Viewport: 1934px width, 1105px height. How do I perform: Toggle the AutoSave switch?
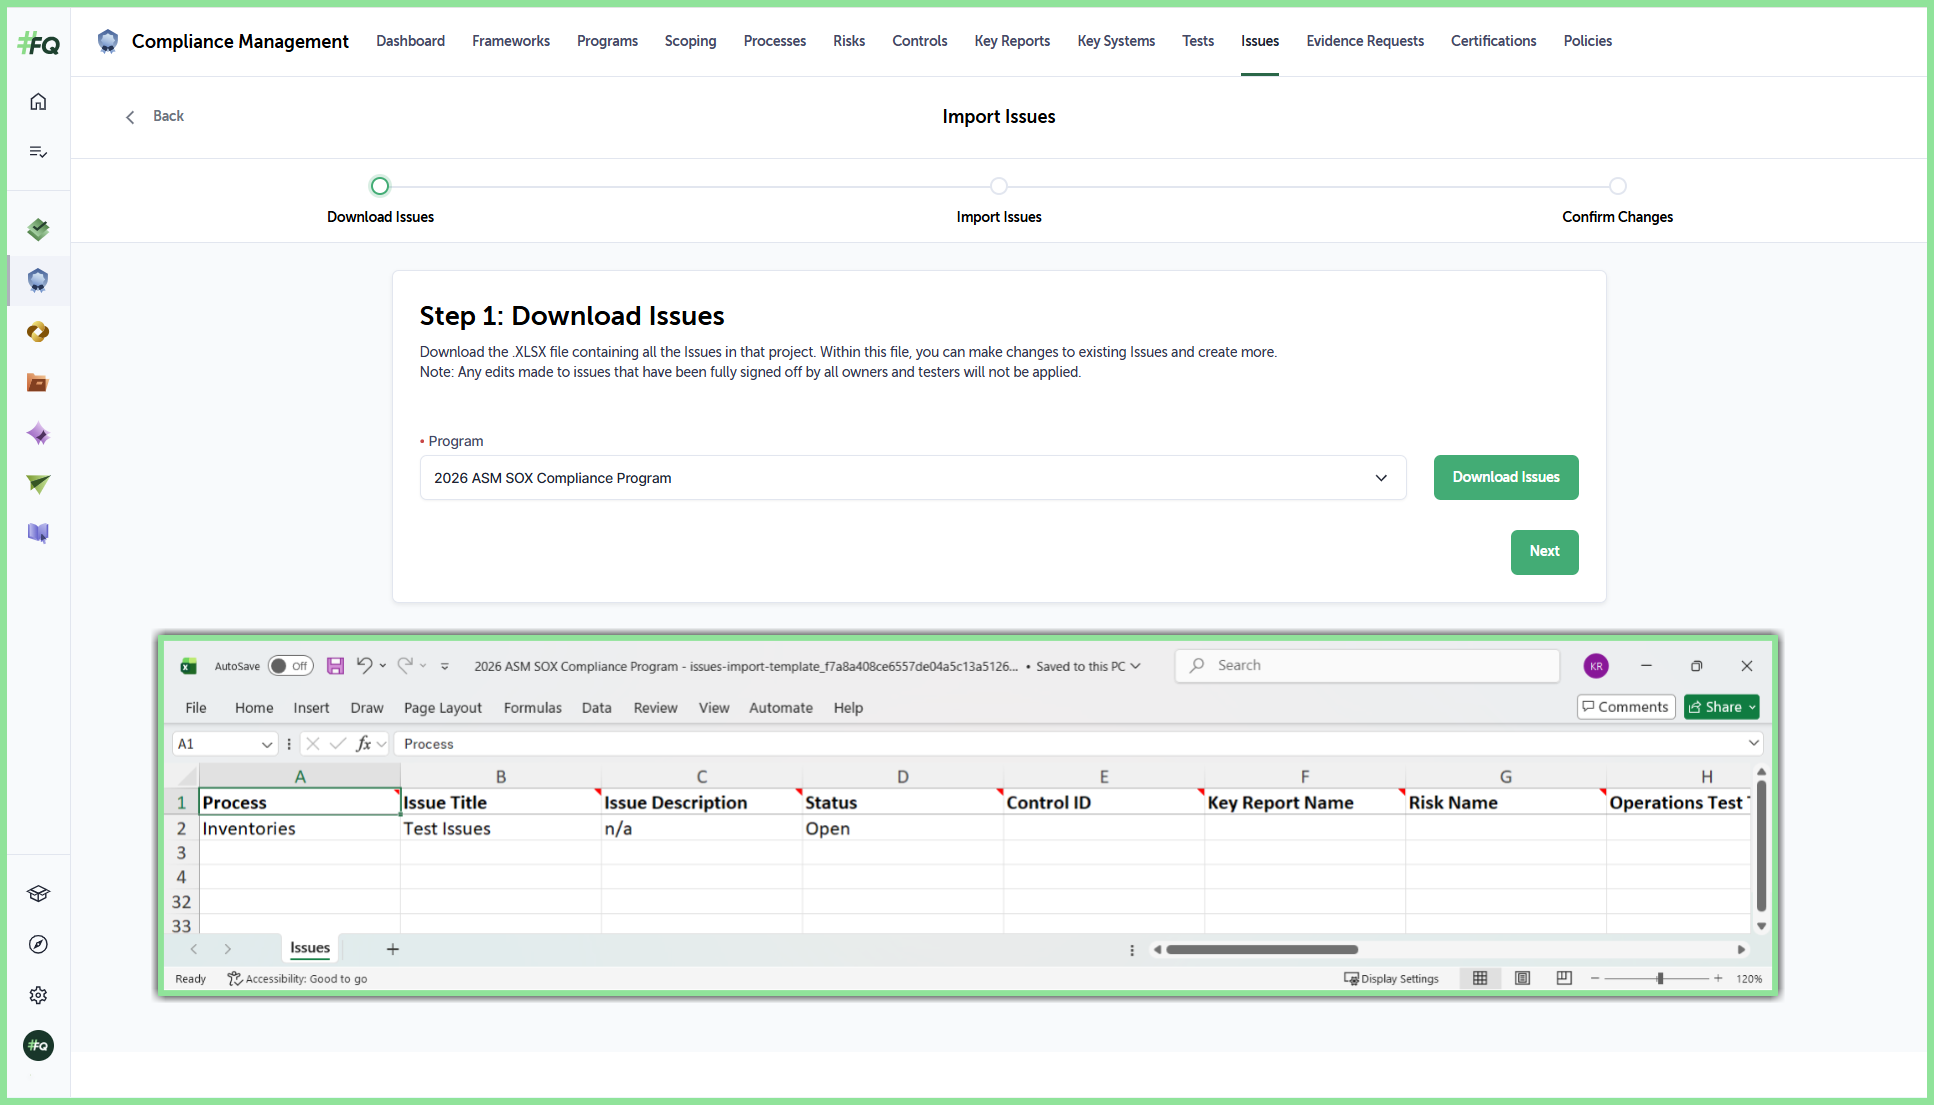coord(290,666)
